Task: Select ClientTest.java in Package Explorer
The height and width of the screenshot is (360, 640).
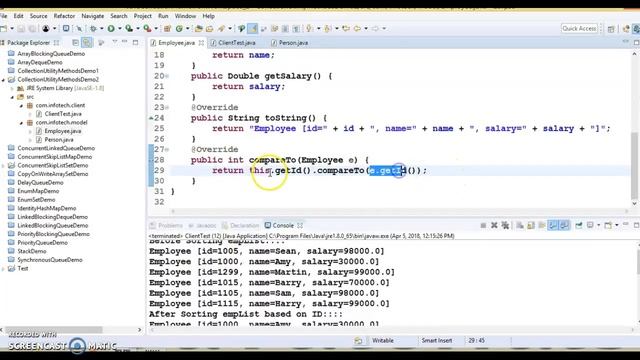Action: [x=63, y=114]
